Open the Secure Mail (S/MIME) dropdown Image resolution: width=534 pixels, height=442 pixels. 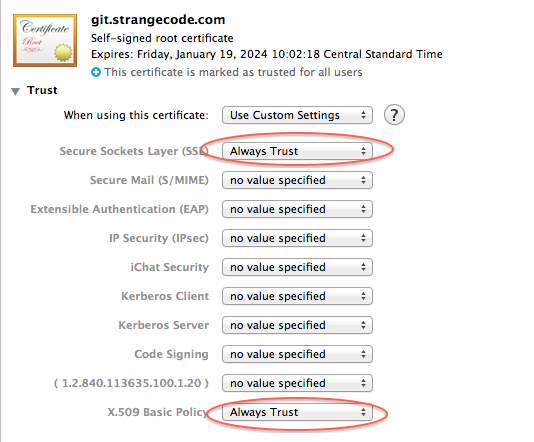(297, 180)
